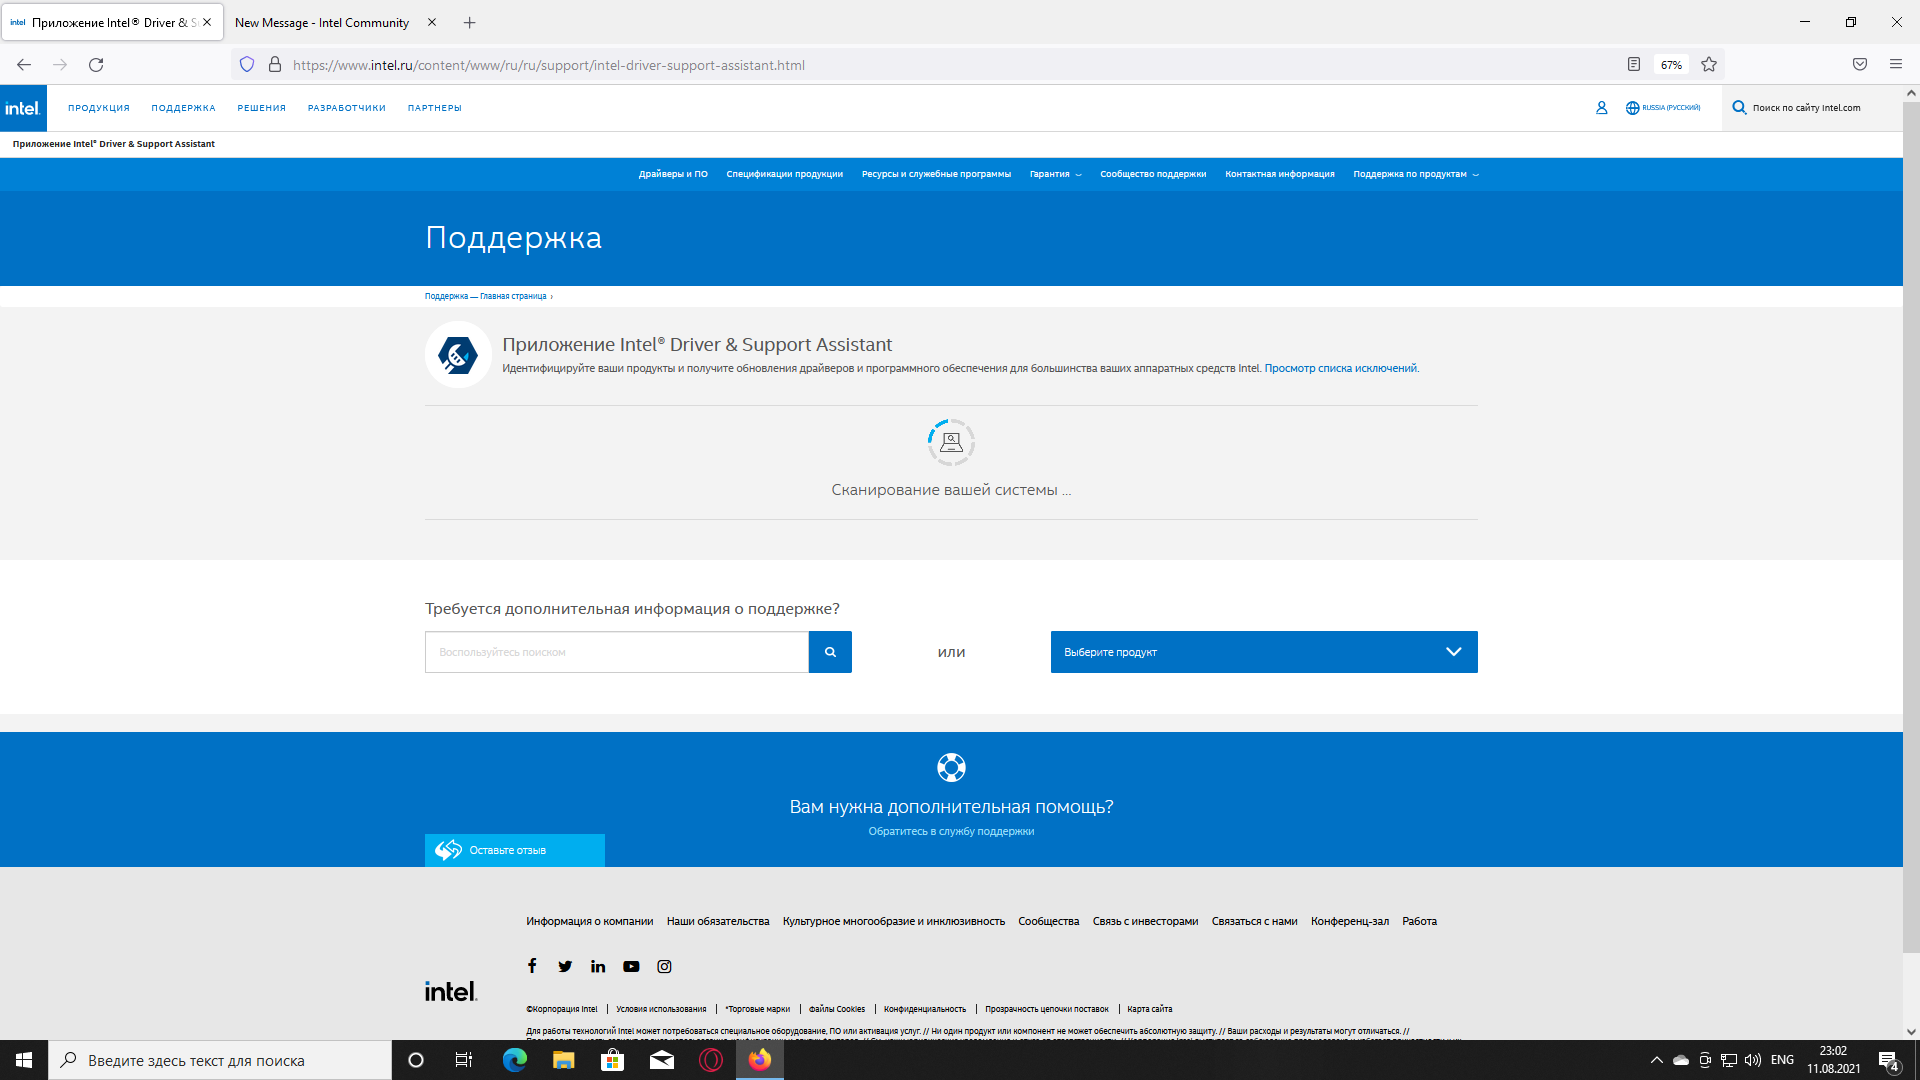The image size is (1920, 1080).
Task: Open Intel's Facebook page icon
Action: click(532, 966)
